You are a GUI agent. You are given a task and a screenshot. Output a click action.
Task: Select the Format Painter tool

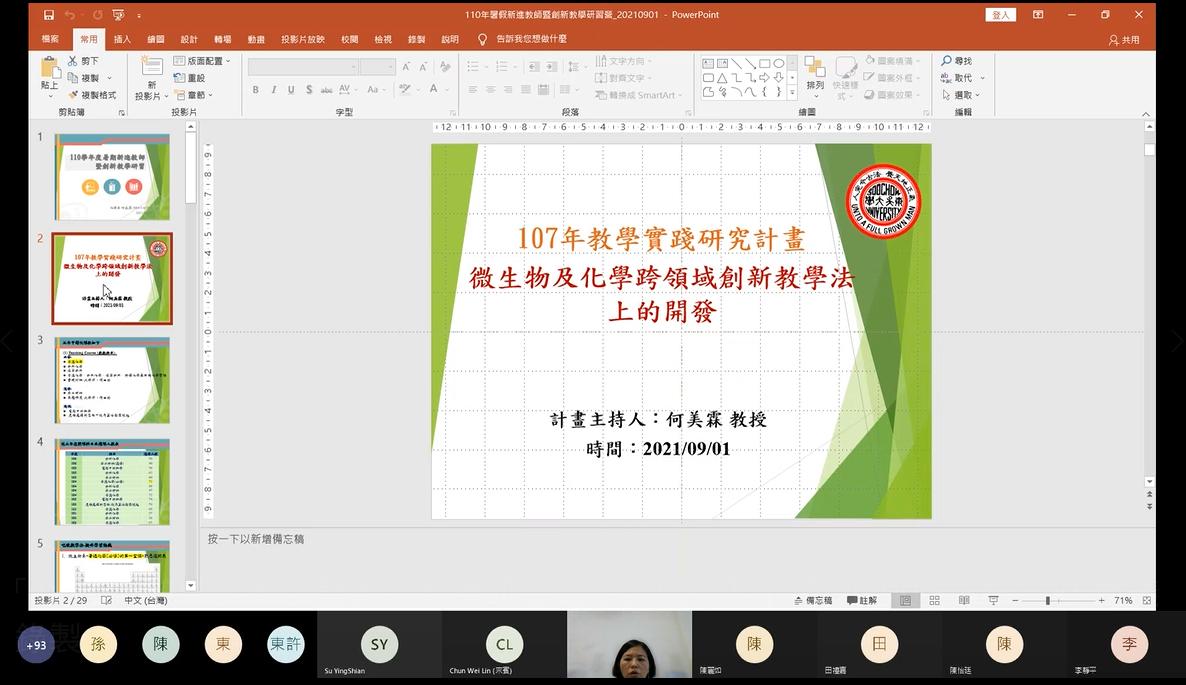click(88, 93)
